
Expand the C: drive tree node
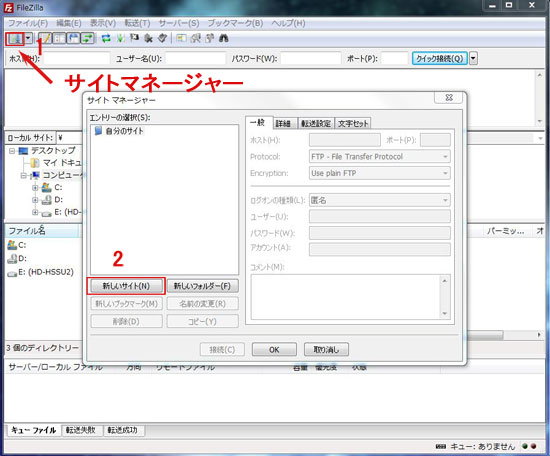[35, 188]
